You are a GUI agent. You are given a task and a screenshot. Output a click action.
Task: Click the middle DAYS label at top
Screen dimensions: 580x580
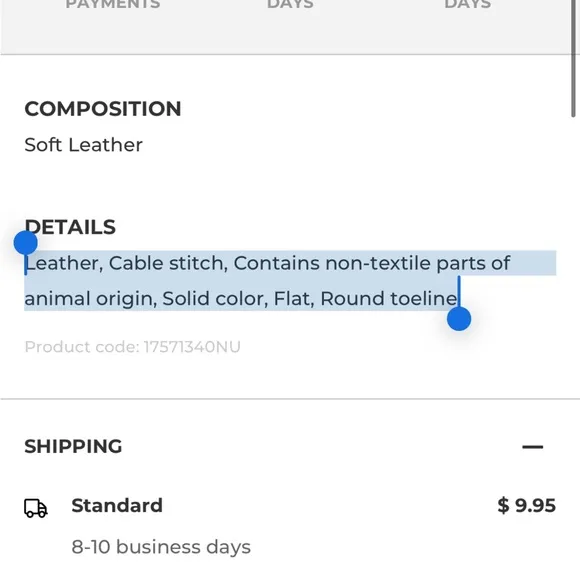290,4
